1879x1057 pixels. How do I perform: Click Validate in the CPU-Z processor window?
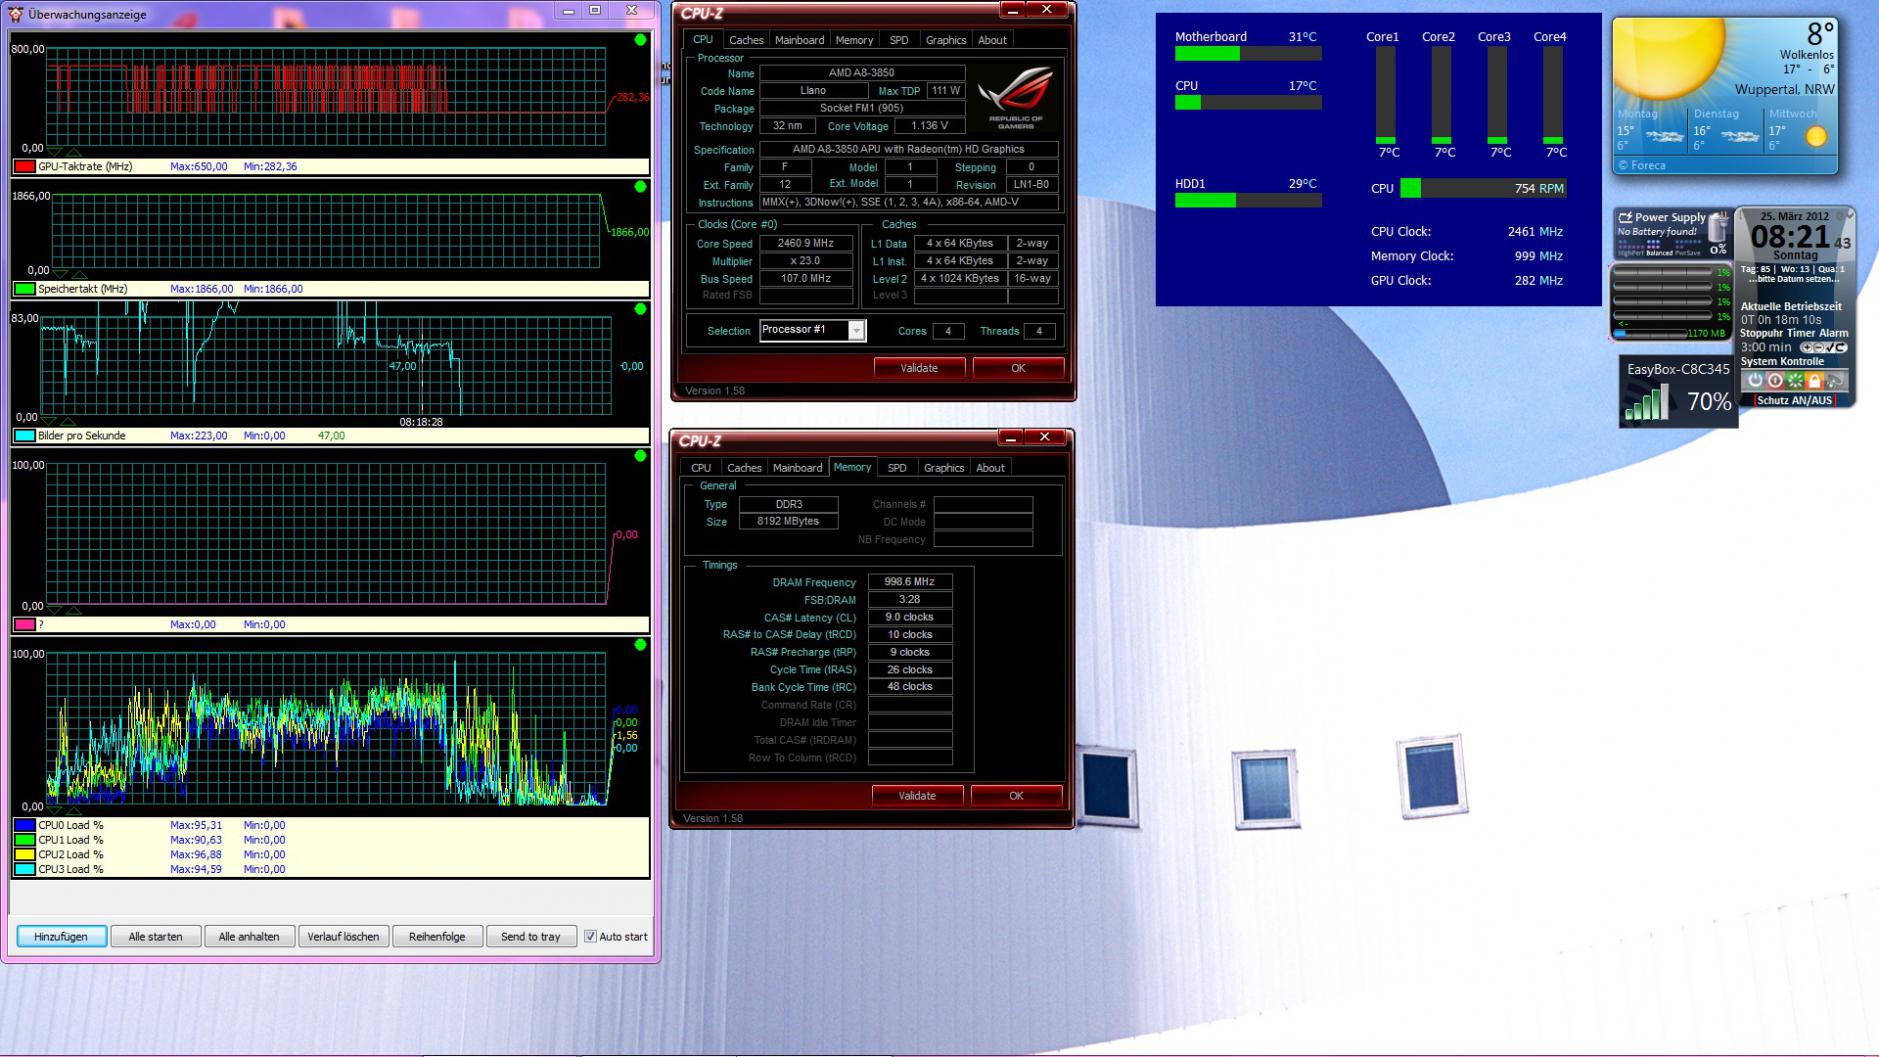click(919, 368)
